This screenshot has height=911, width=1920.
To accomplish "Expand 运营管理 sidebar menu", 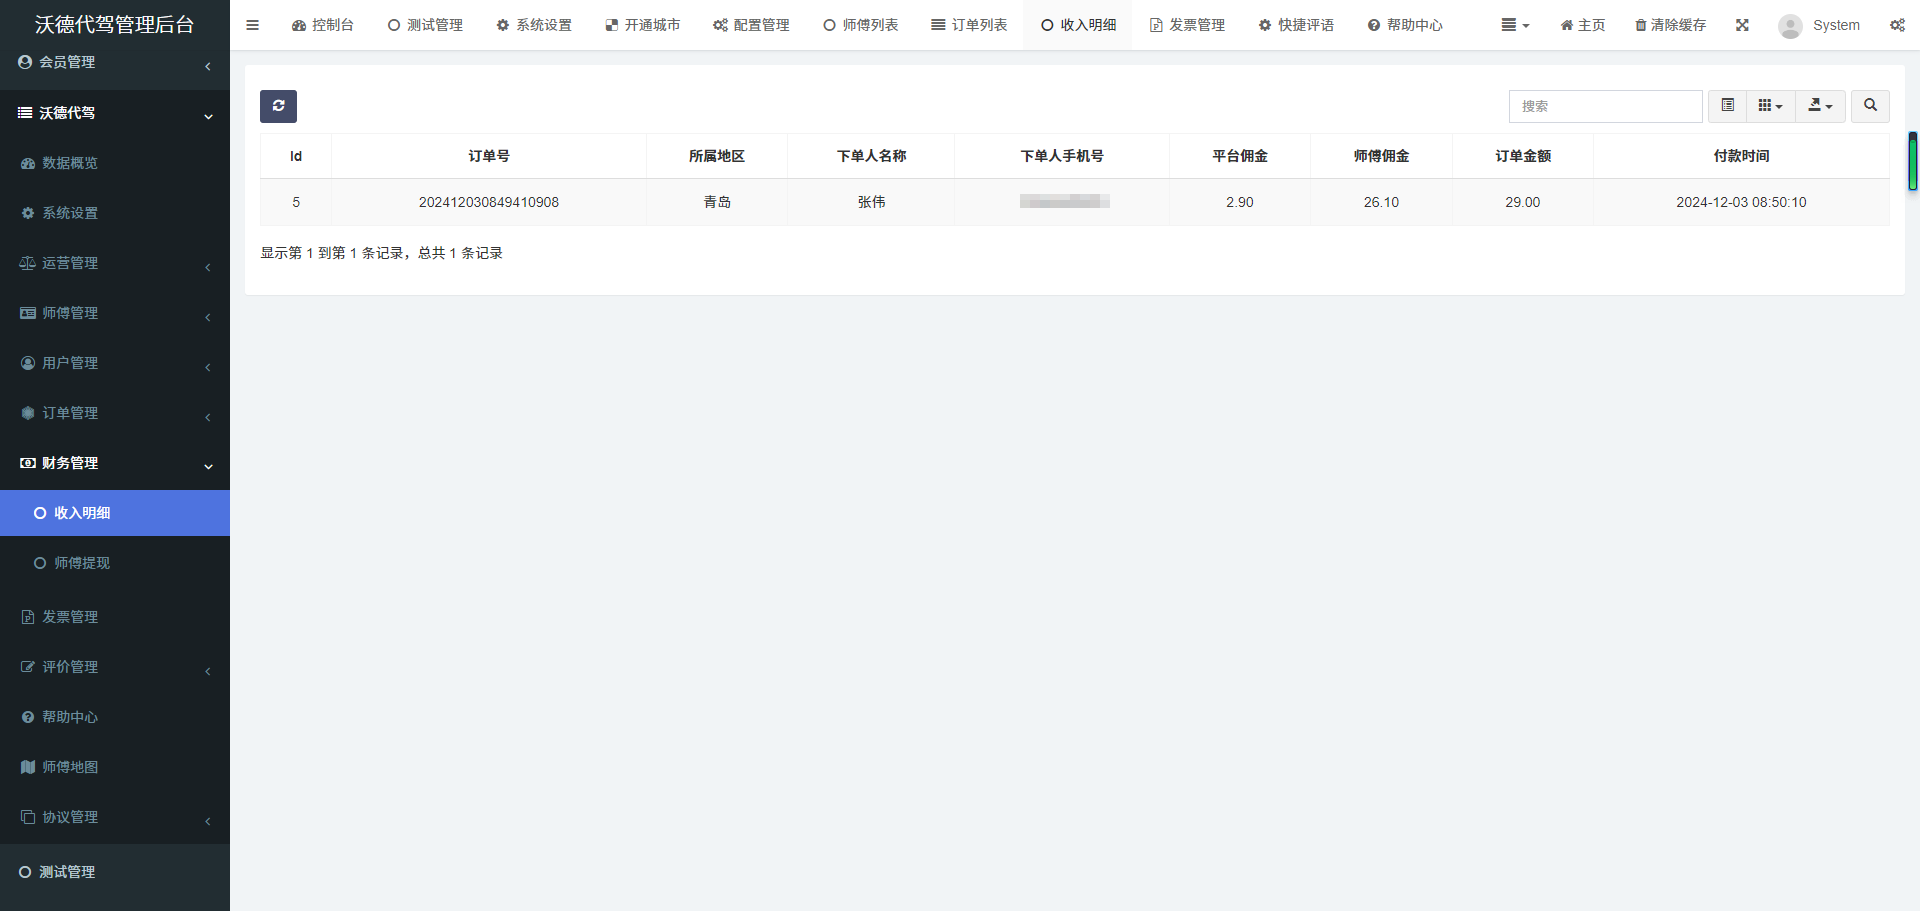I will (x=115, y=263).
